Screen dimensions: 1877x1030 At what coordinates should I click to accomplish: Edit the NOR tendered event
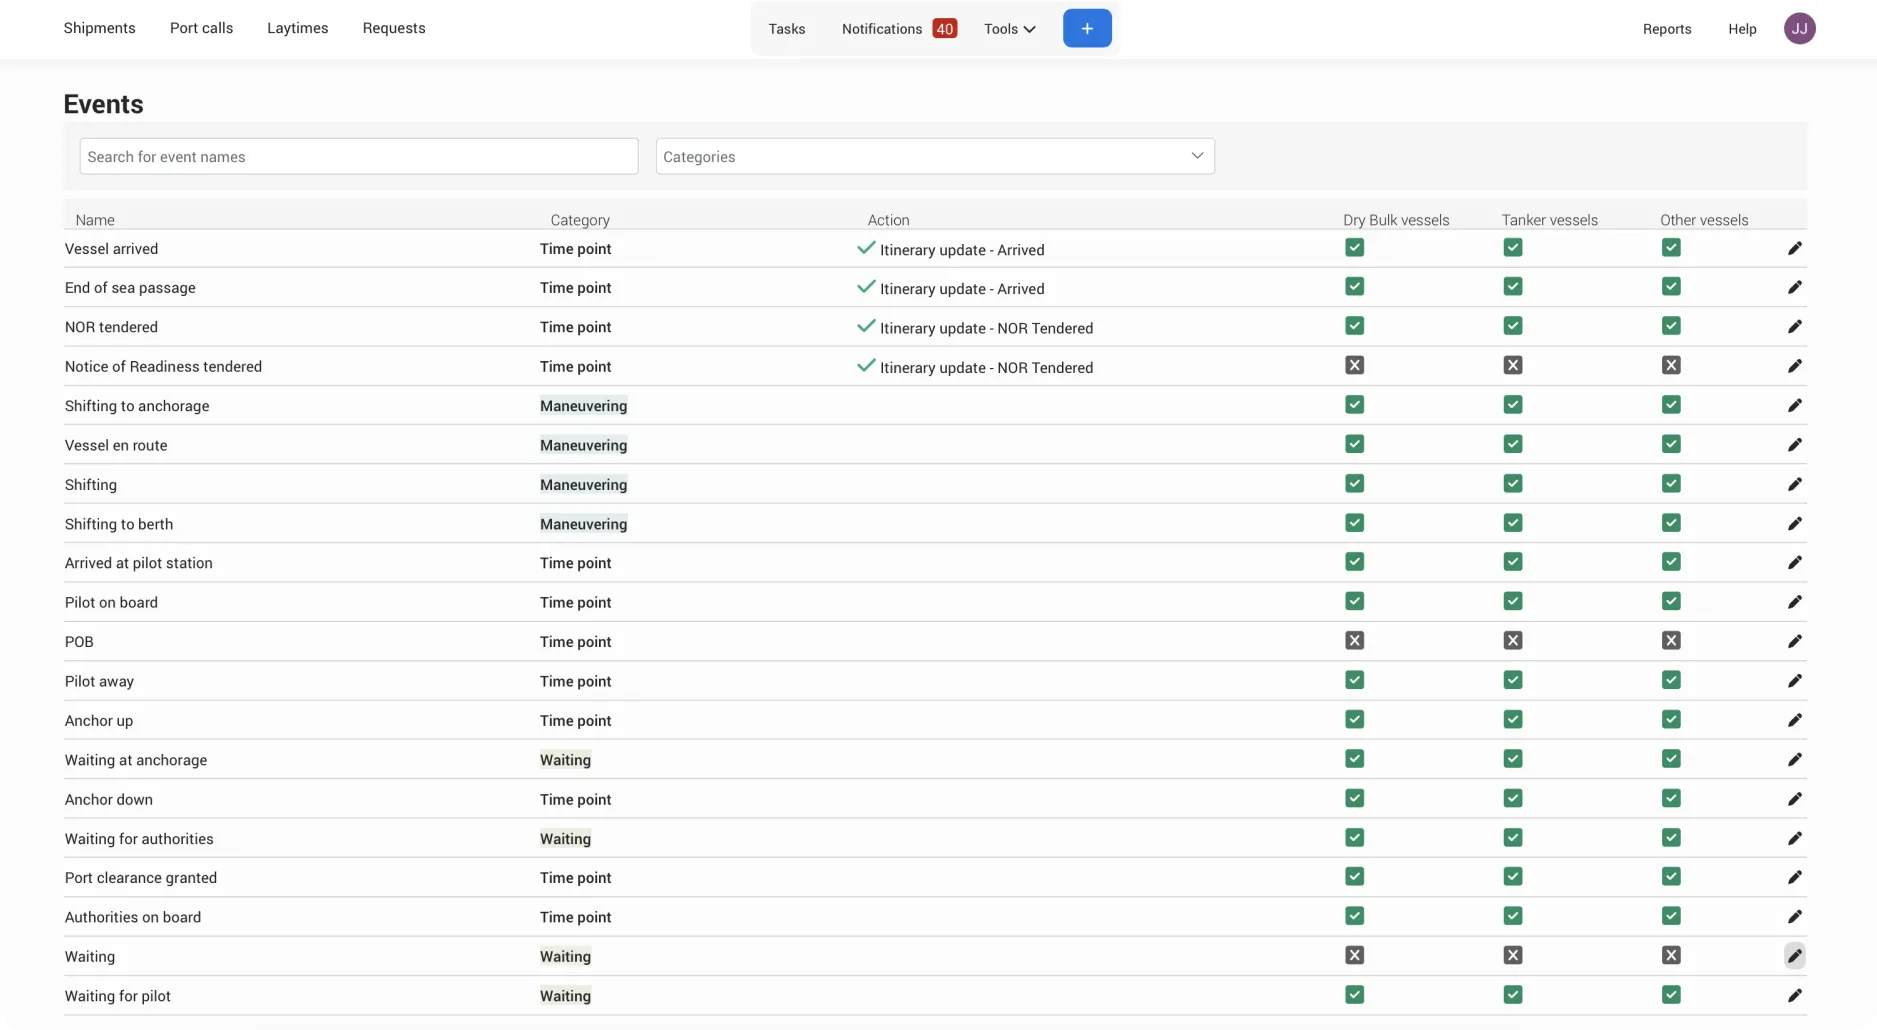(x=1795, y=327)
